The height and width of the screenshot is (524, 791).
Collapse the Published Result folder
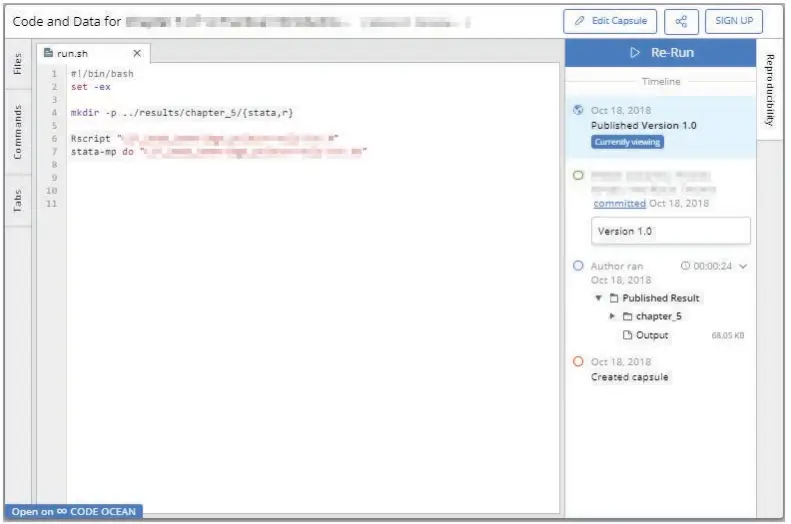(598, 298)
